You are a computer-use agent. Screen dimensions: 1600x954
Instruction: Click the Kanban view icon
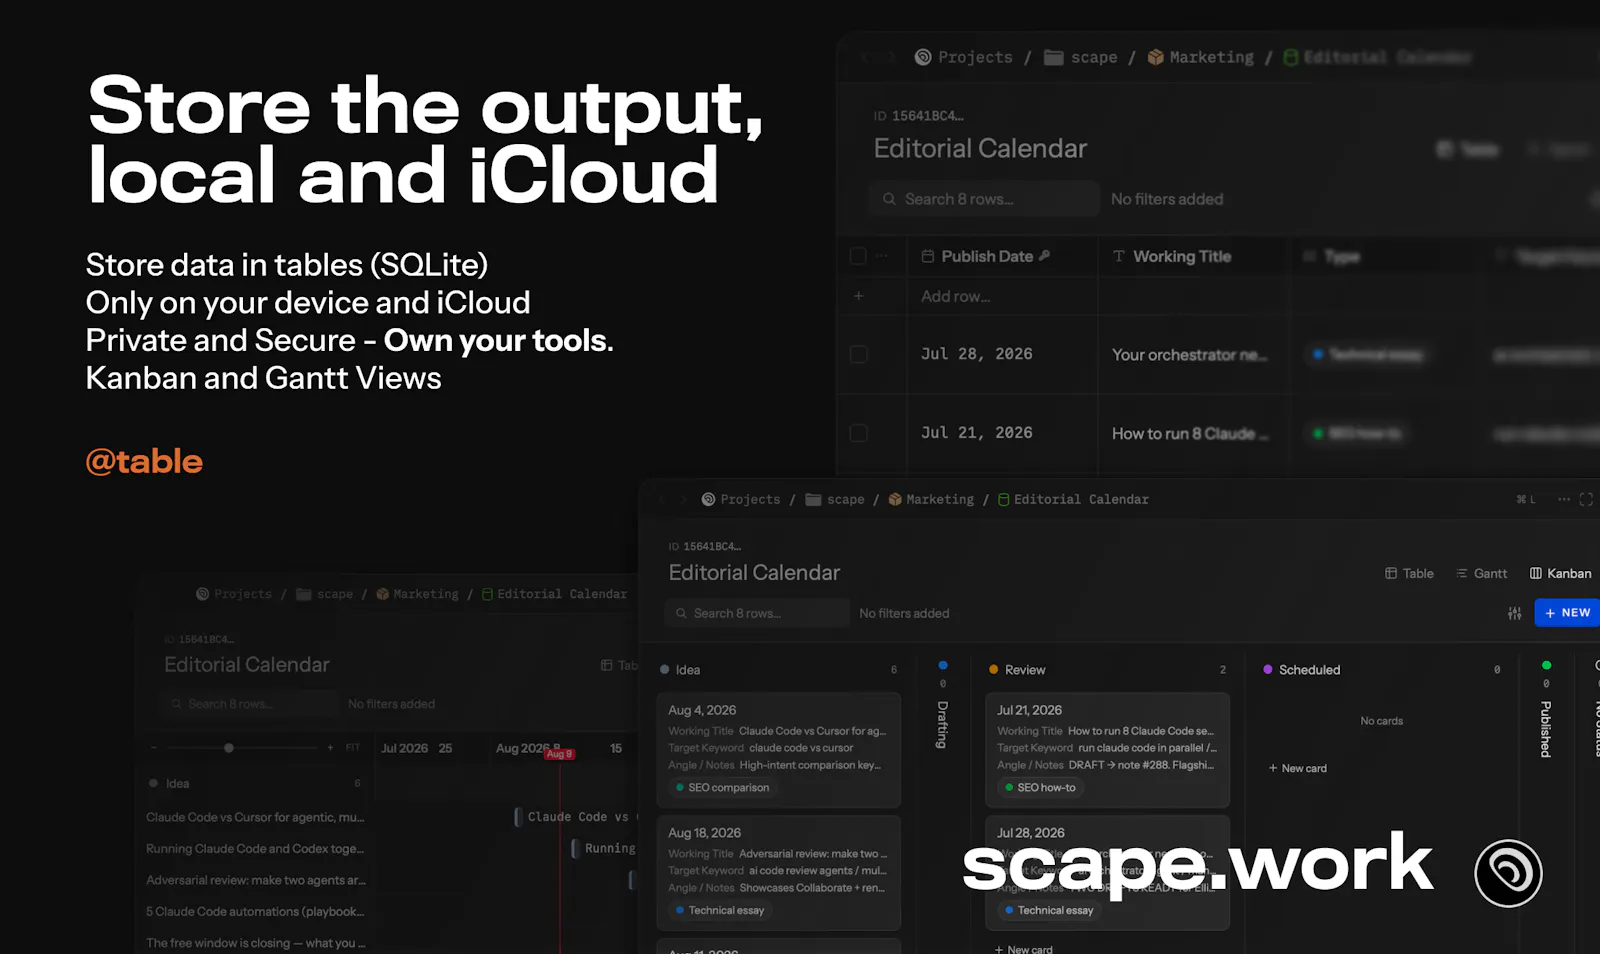[x=1536, y=573]
